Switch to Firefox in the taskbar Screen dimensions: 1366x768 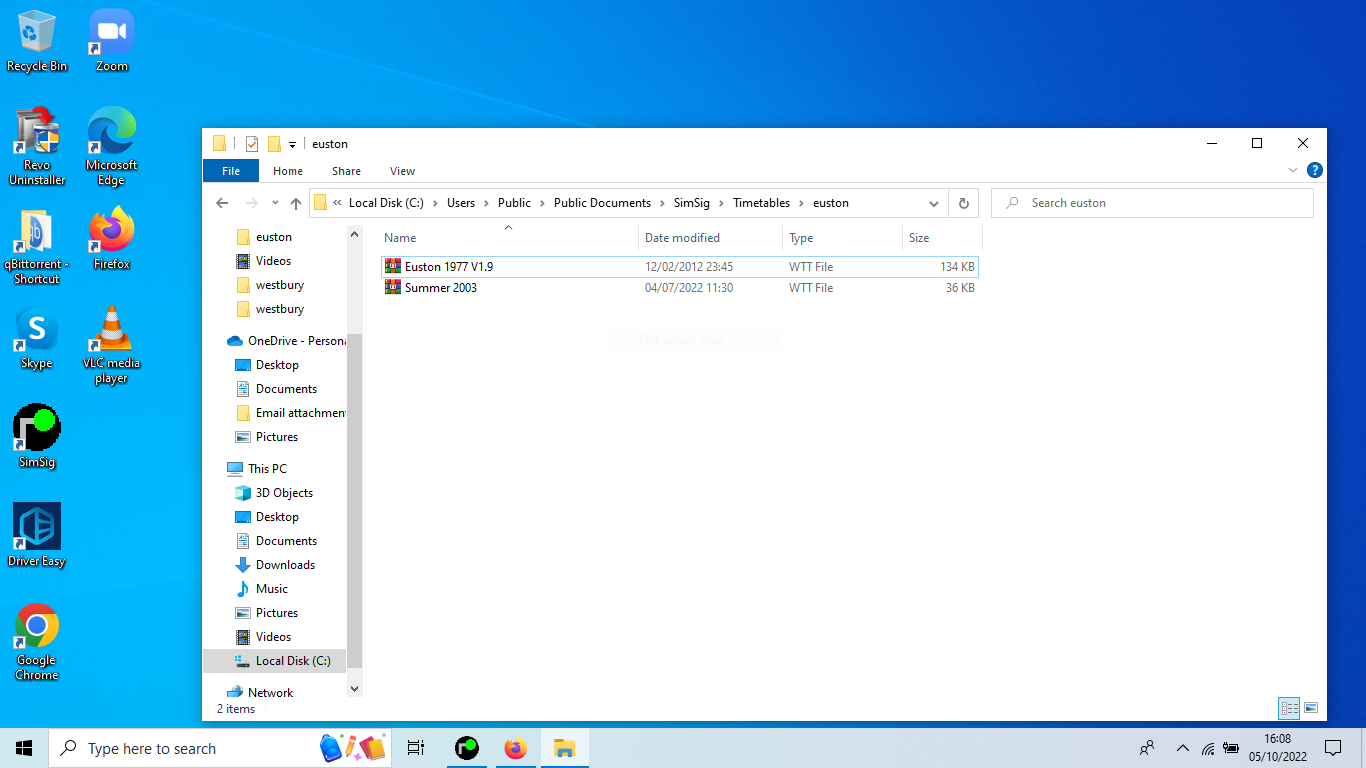point(516,748)
